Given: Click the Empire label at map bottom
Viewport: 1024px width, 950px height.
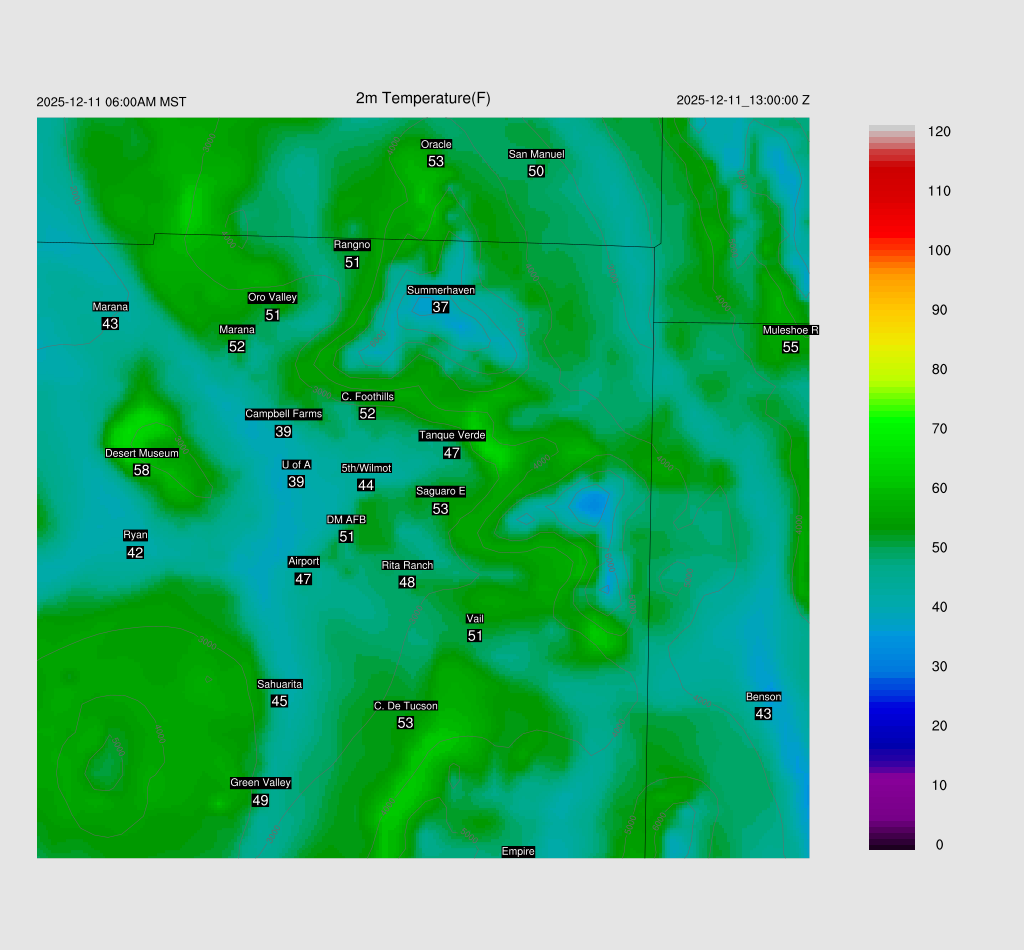Looking at the screenshot, I should tap(518, 851).
